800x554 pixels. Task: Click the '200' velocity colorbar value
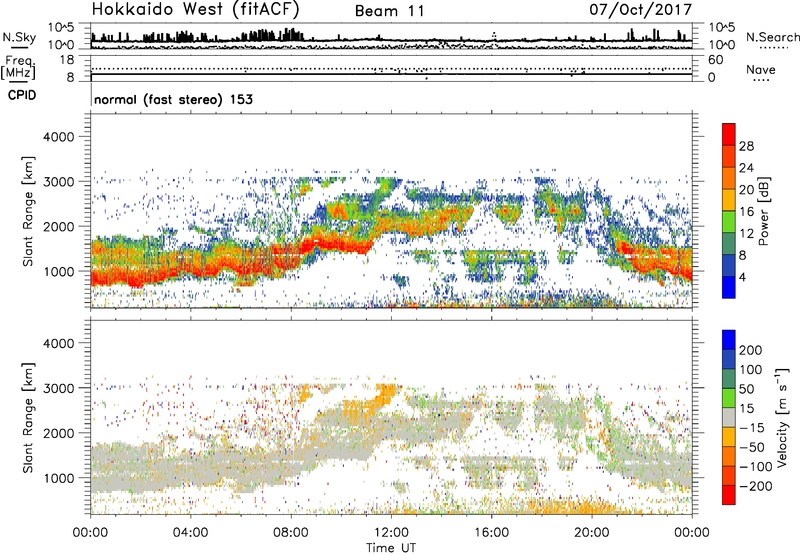(x=751, y=350)
